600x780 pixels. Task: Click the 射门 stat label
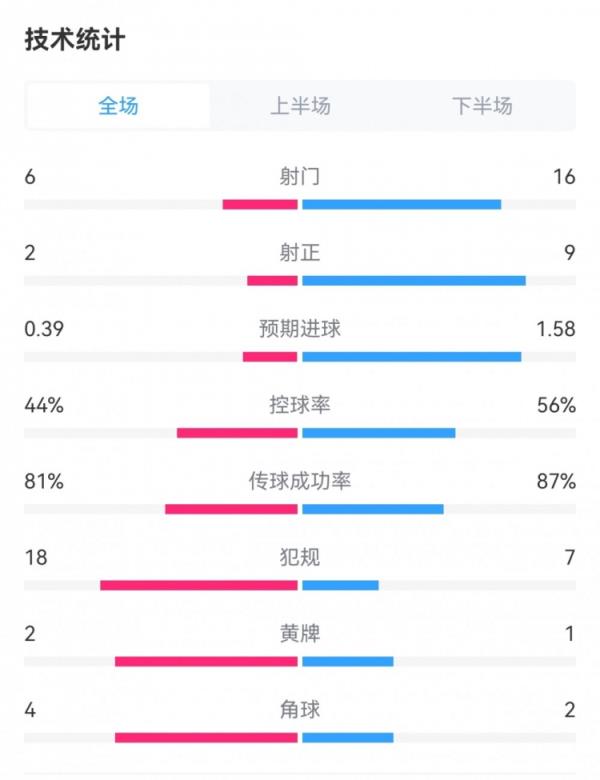[x=300, y=177]
